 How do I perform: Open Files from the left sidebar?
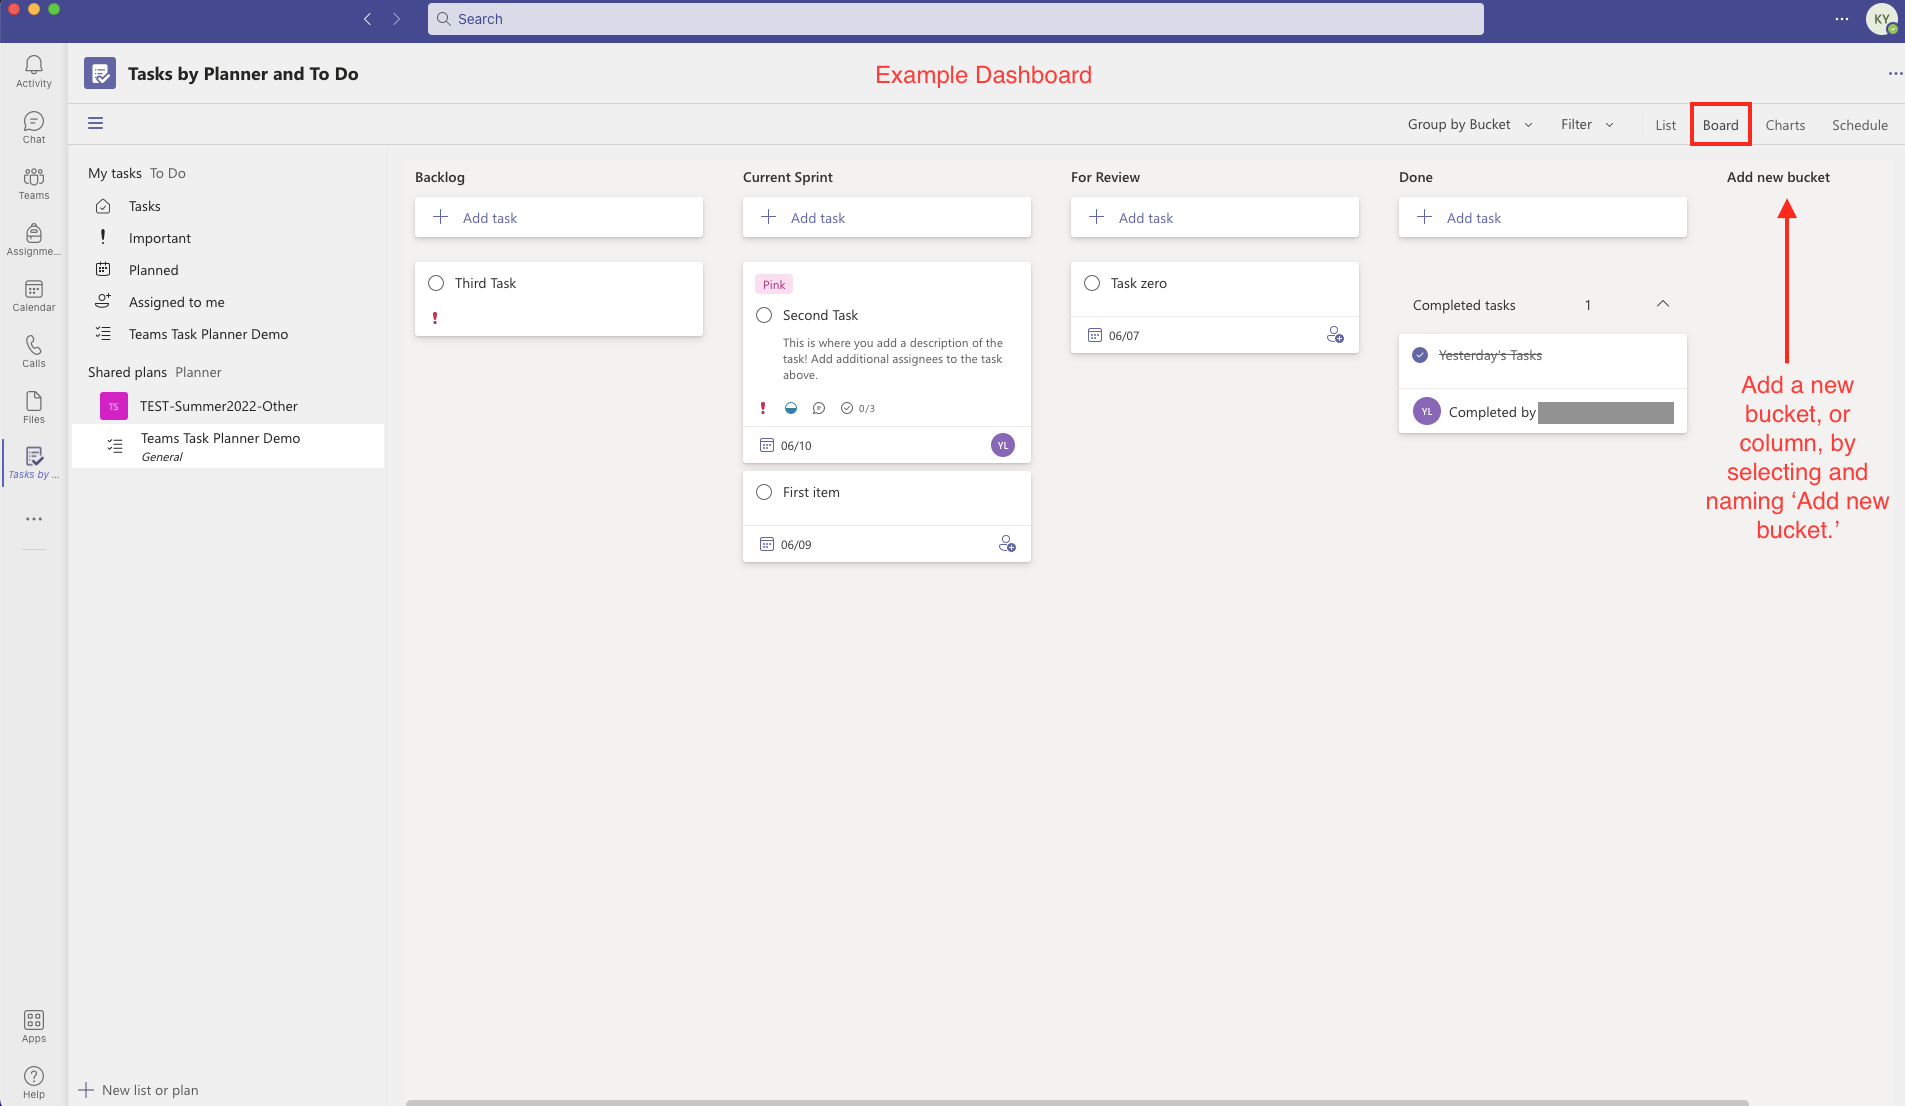click(x=33, y=405)
